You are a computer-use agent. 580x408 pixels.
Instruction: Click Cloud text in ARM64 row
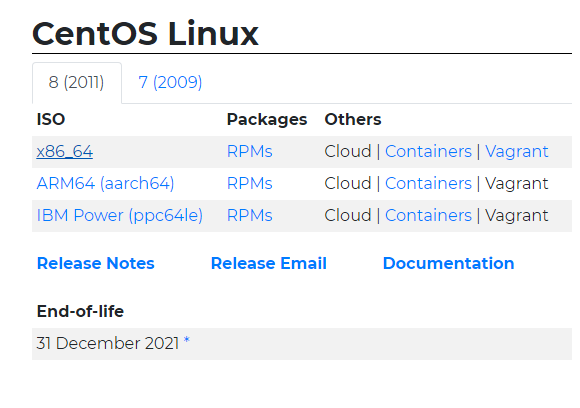348,183
